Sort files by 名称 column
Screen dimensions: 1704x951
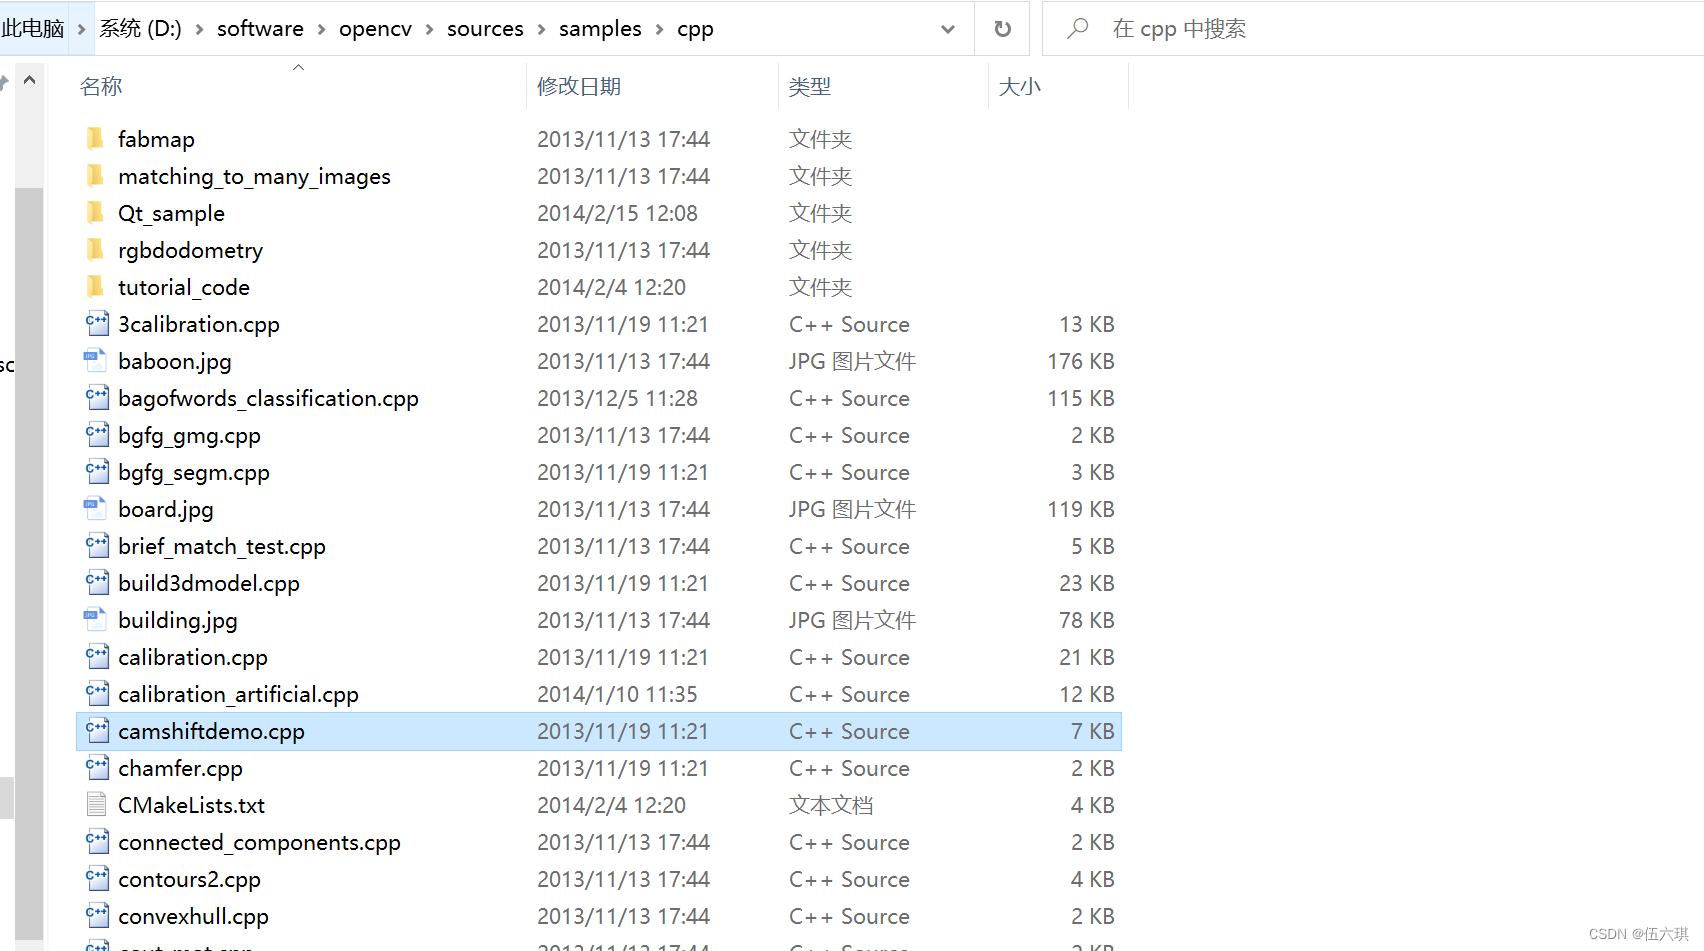(x=101, y=86)
